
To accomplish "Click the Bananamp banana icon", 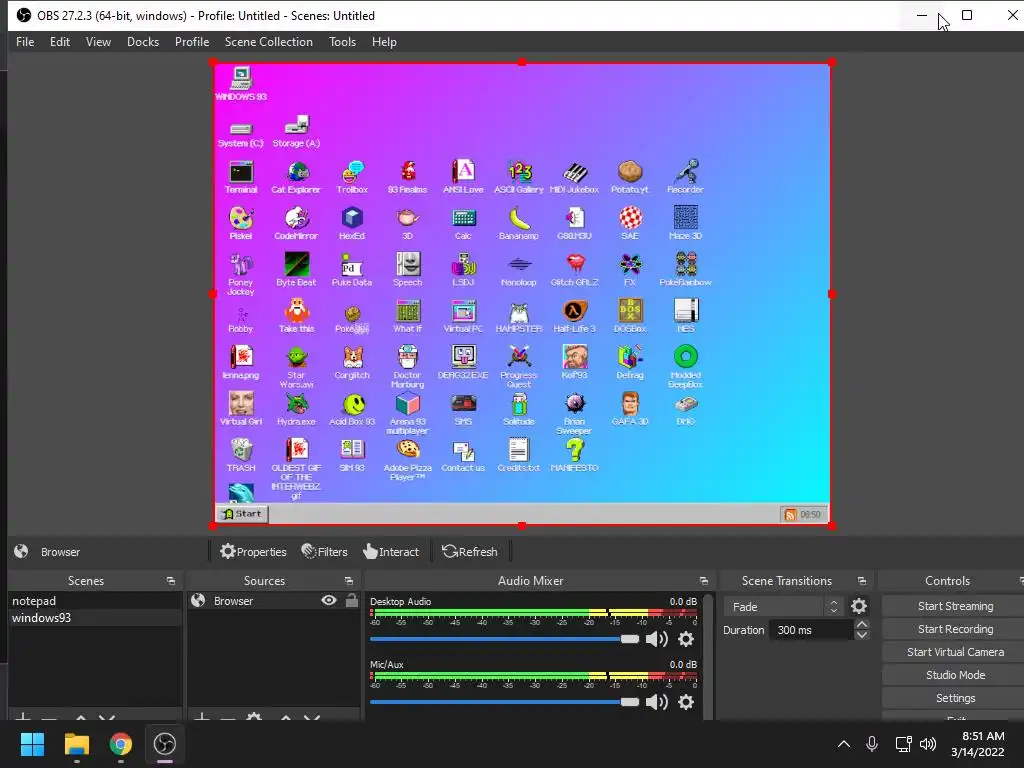I will 519,218.
